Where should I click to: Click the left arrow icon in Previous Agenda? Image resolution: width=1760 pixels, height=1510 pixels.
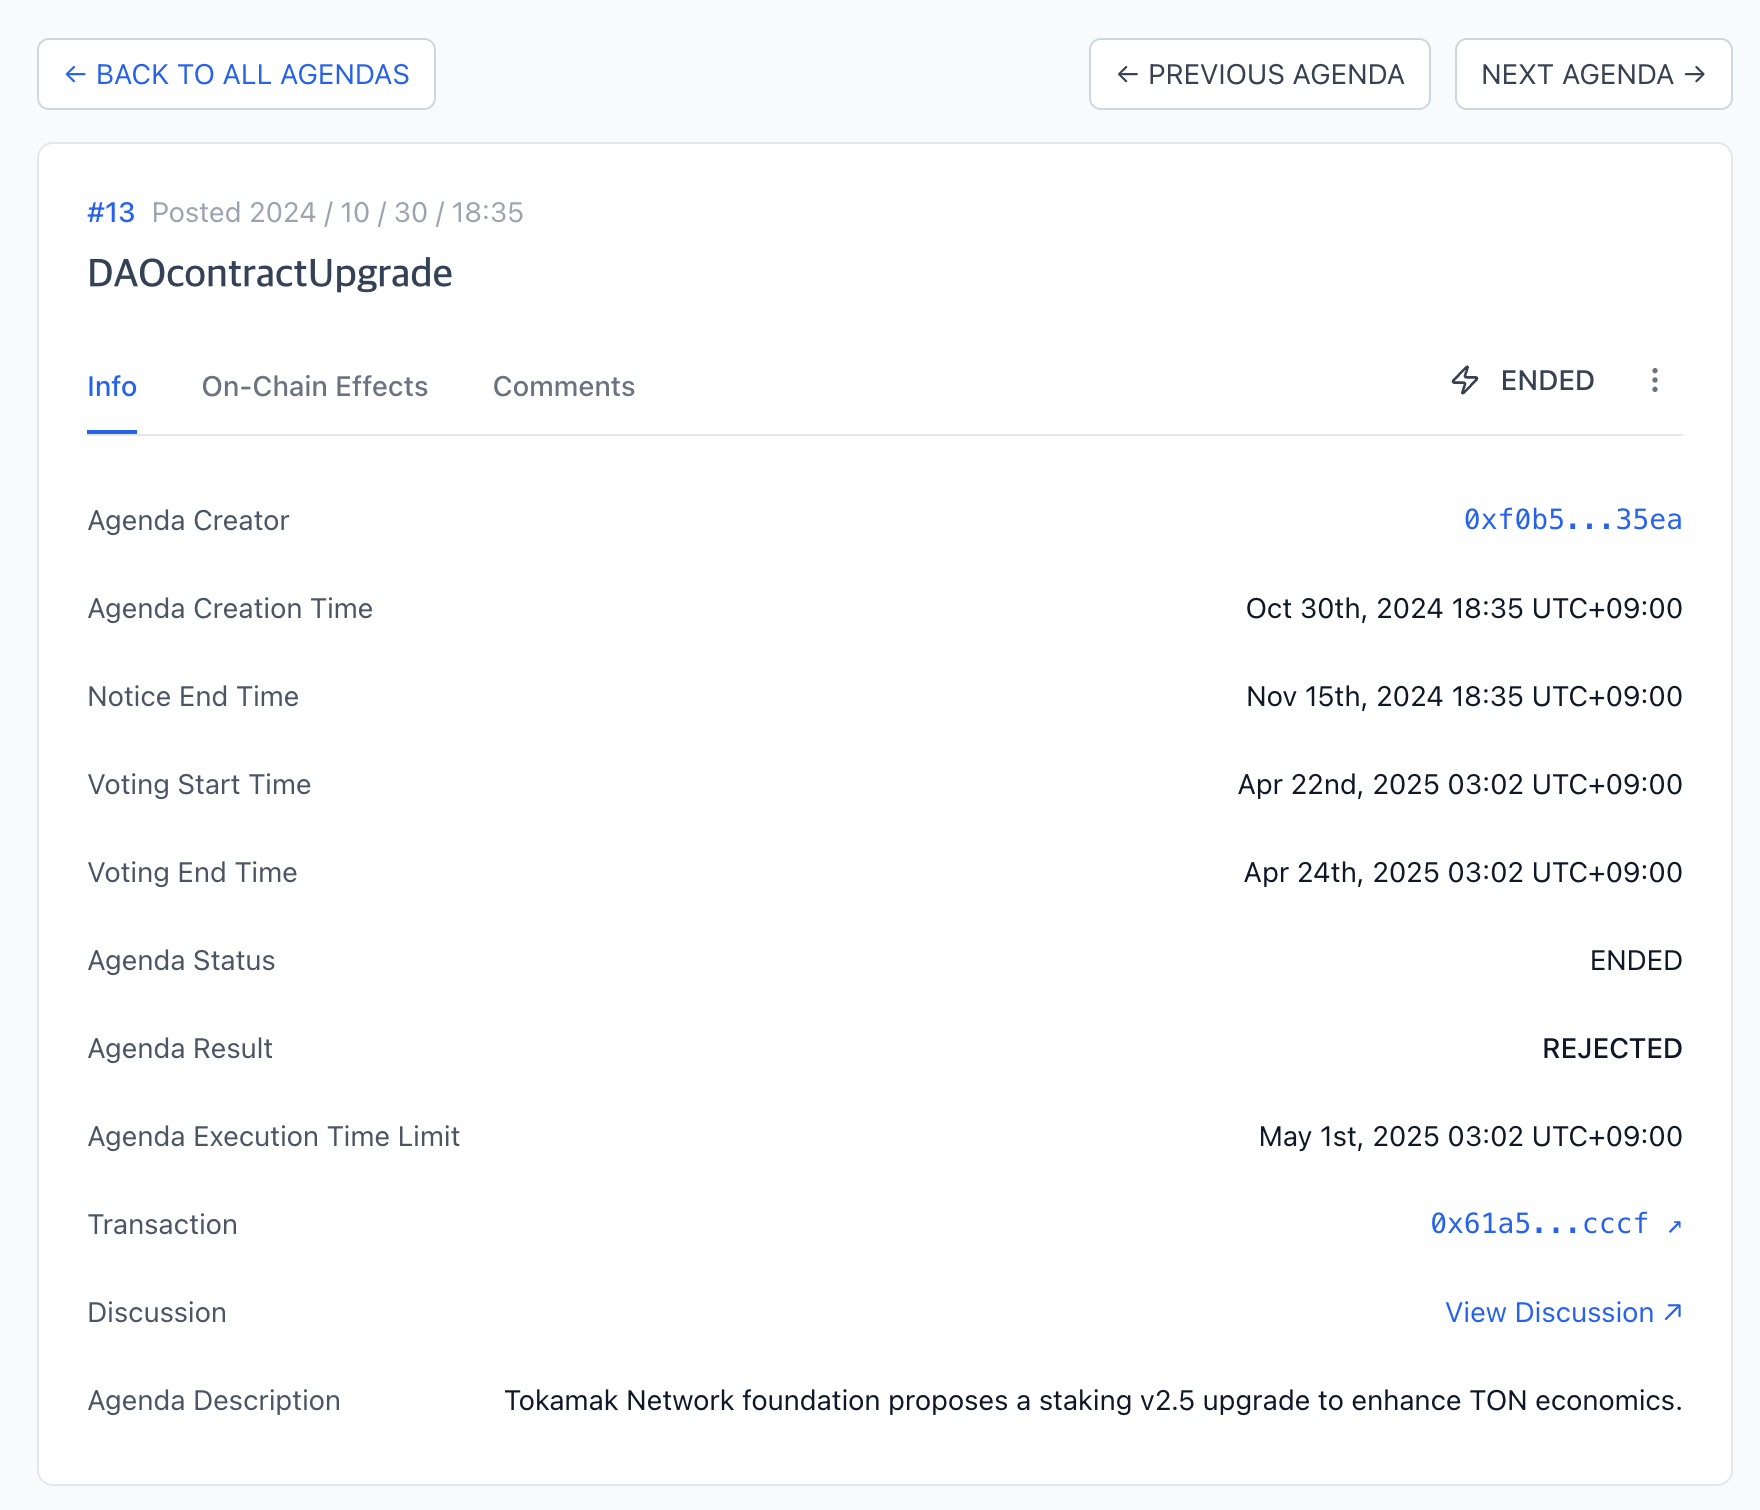pyautogui.click(x=1127, y=74)
